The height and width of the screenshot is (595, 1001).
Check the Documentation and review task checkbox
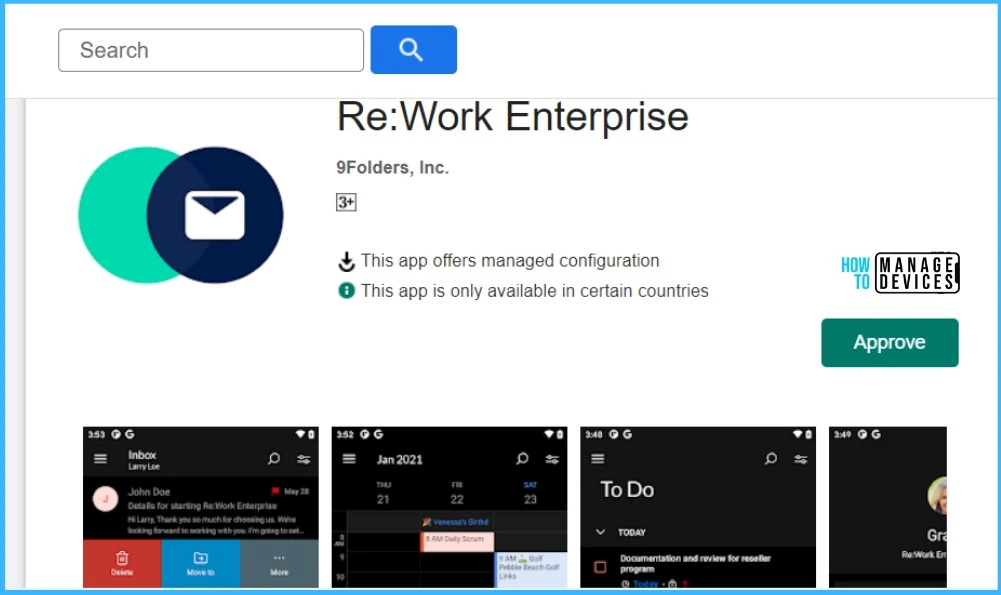600,567
